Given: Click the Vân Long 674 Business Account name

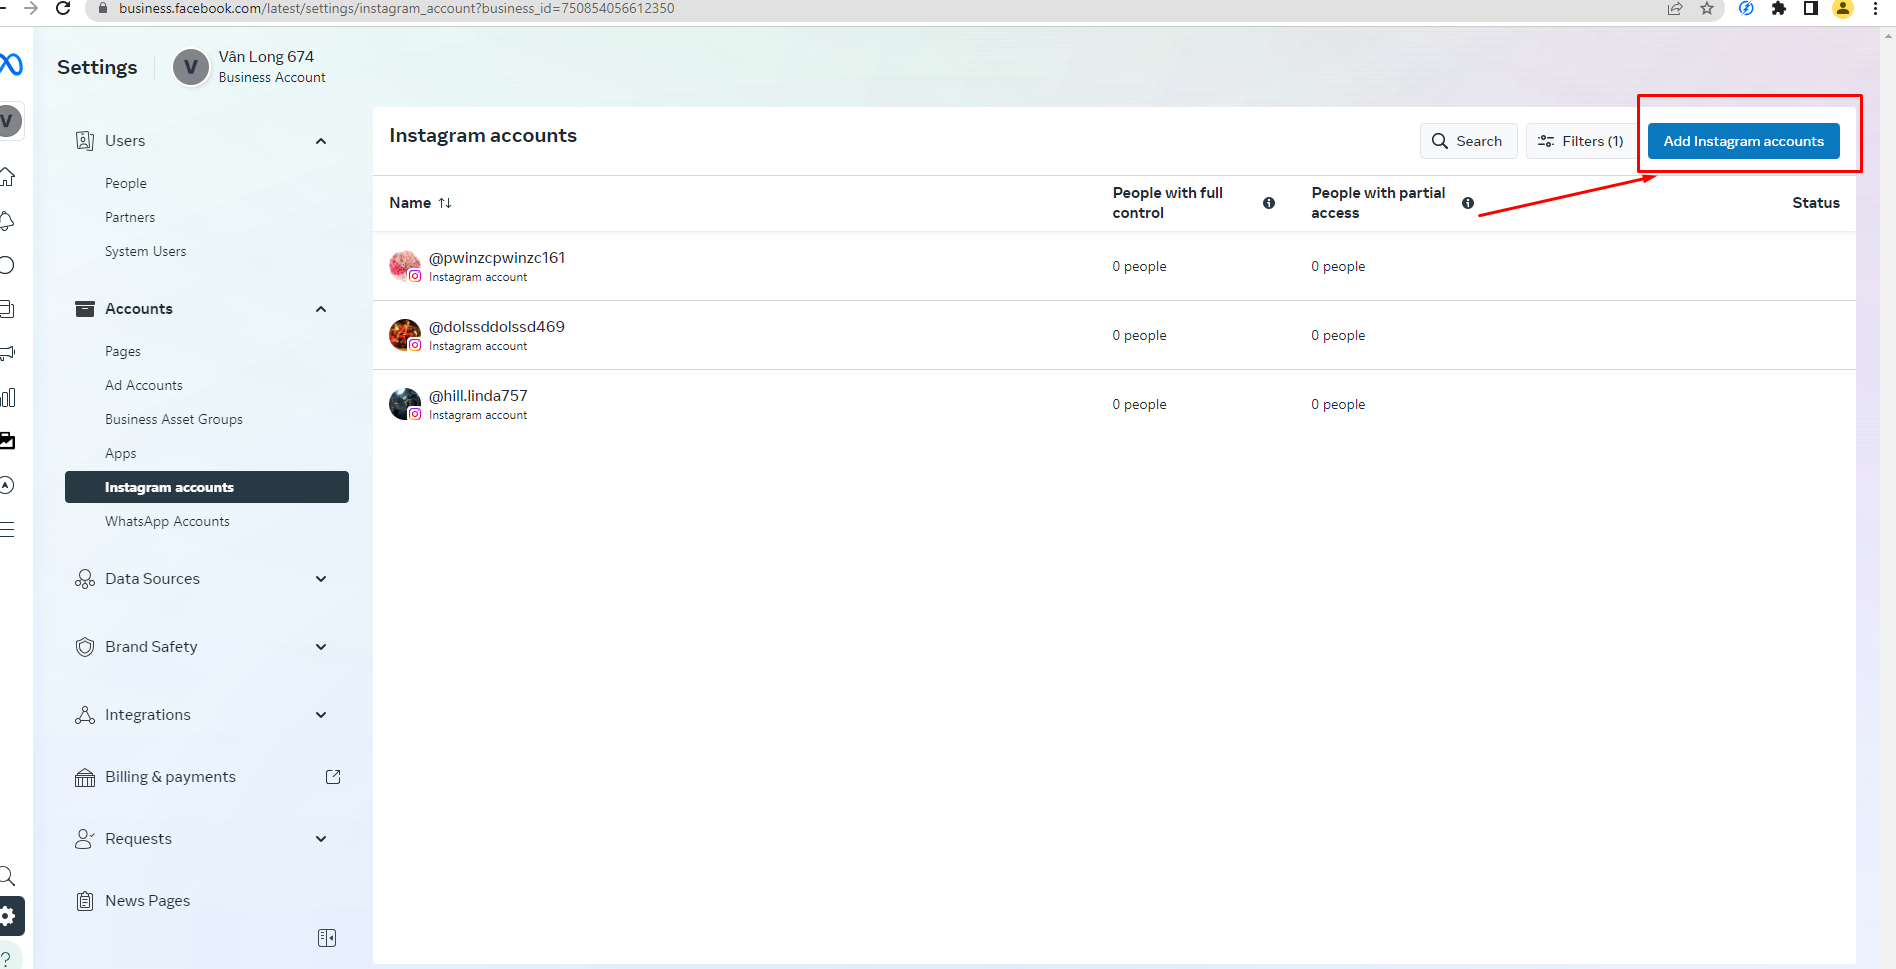Looking at the screenshot, I should click(272, 66).
